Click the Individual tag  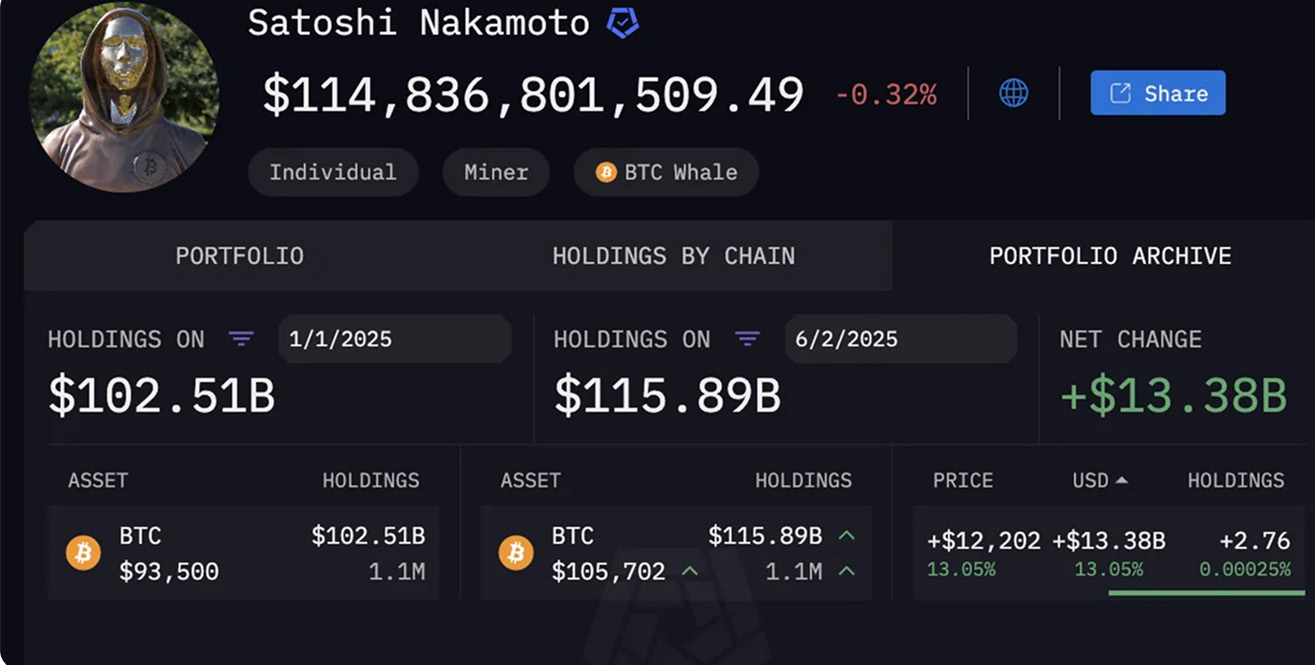click(333, 172)
